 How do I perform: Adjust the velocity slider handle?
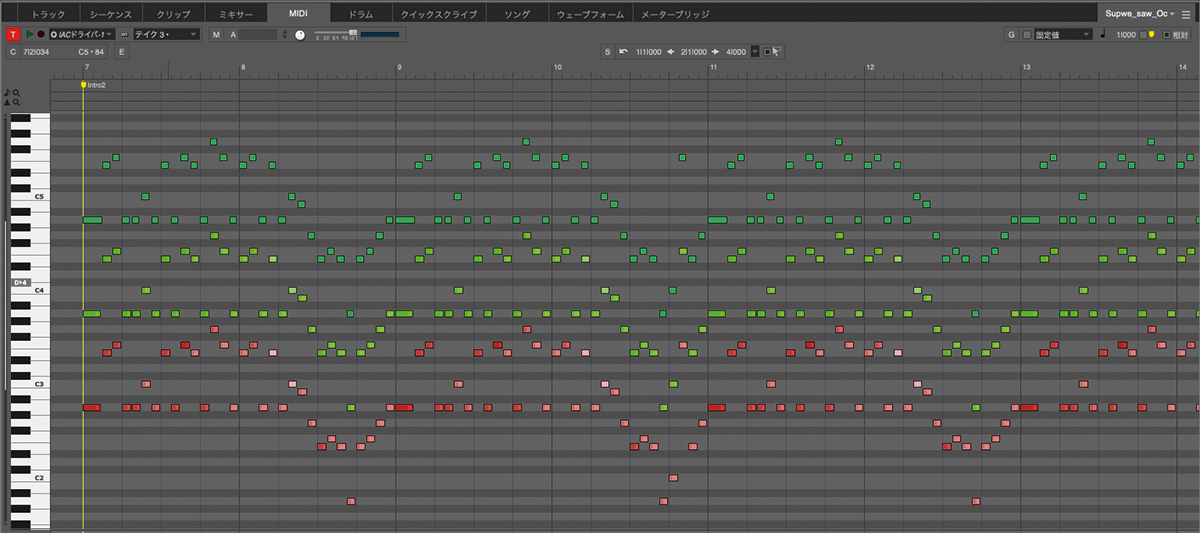pyautogui.click(x=352, y=32)
